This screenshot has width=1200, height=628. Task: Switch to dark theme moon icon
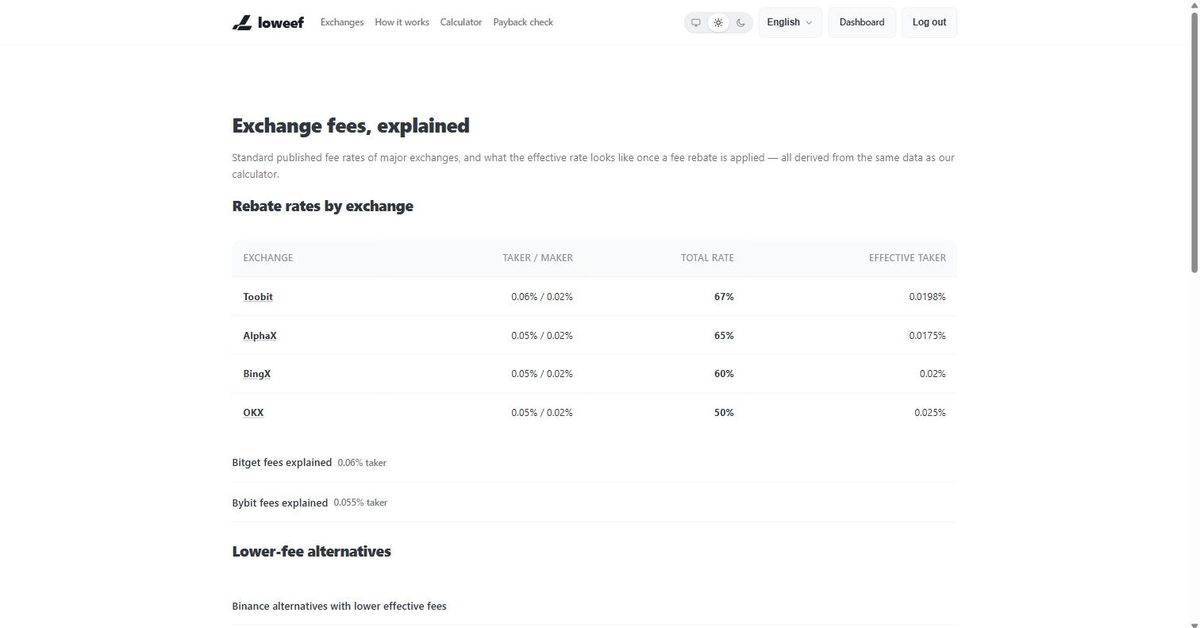point(740,22)
